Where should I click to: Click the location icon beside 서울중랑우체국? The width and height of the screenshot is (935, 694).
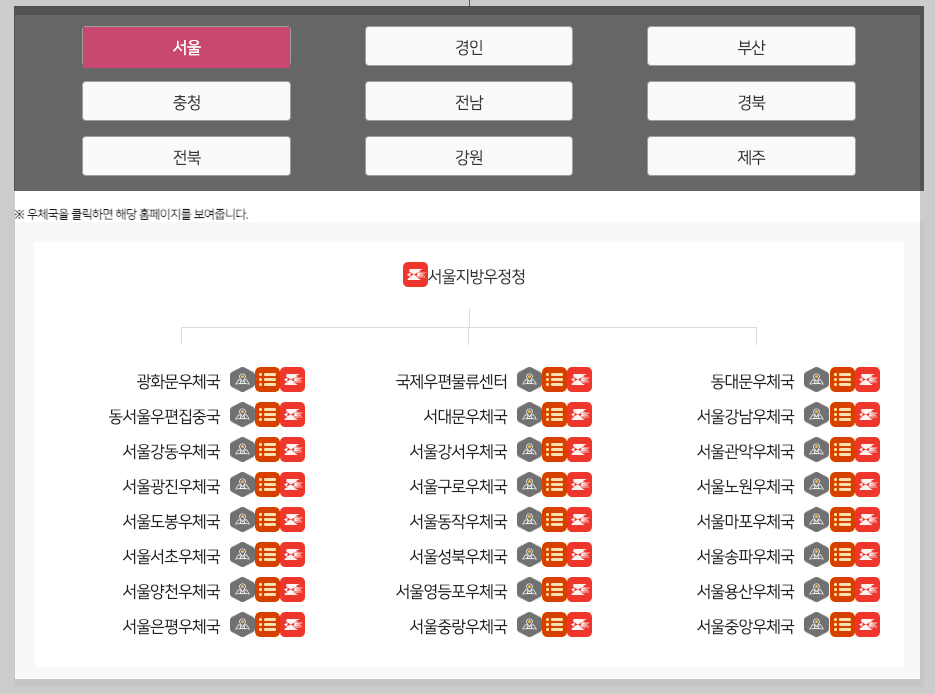pos(528,625)
